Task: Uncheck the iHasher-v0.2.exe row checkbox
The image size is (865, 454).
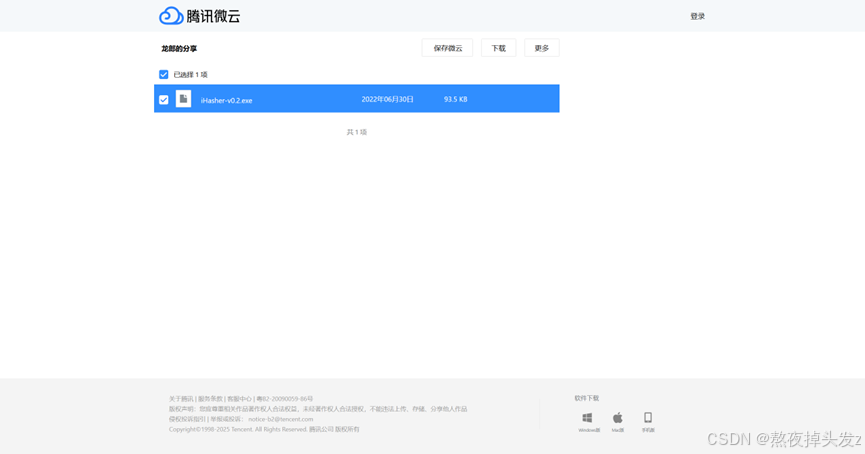Action: click(163, 100)
